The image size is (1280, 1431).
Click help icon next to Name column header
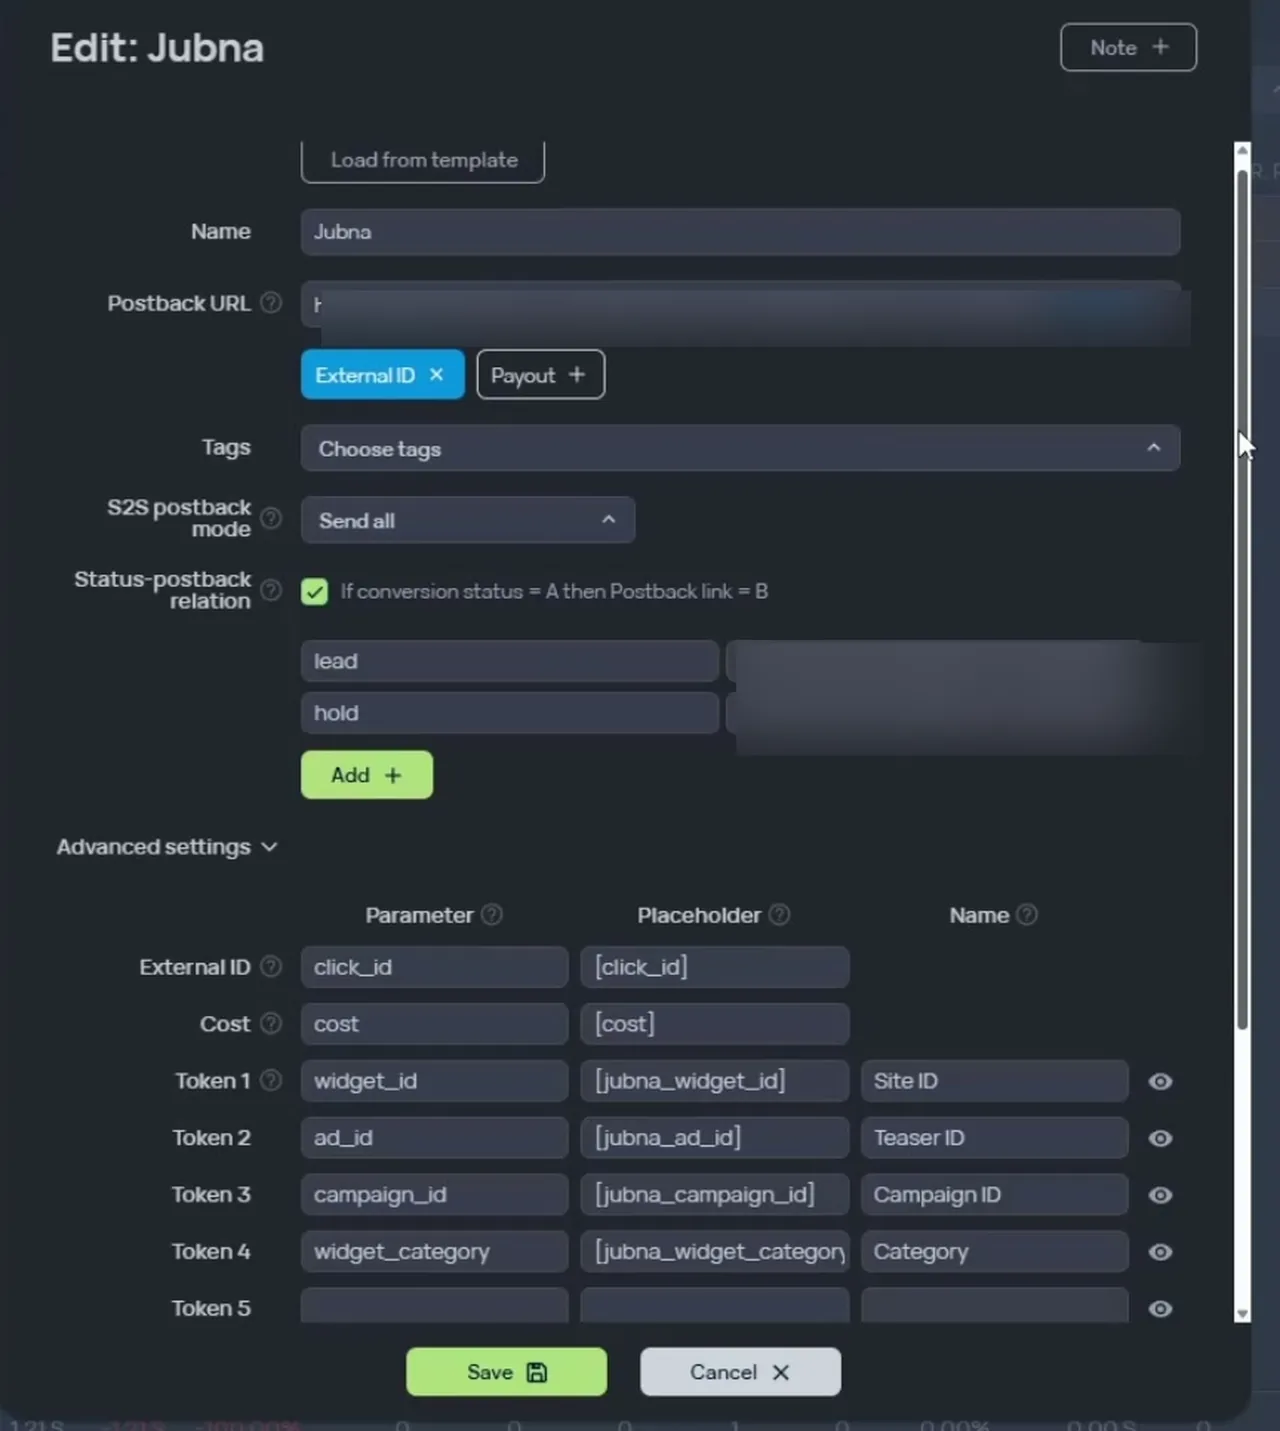(1027, 914)
